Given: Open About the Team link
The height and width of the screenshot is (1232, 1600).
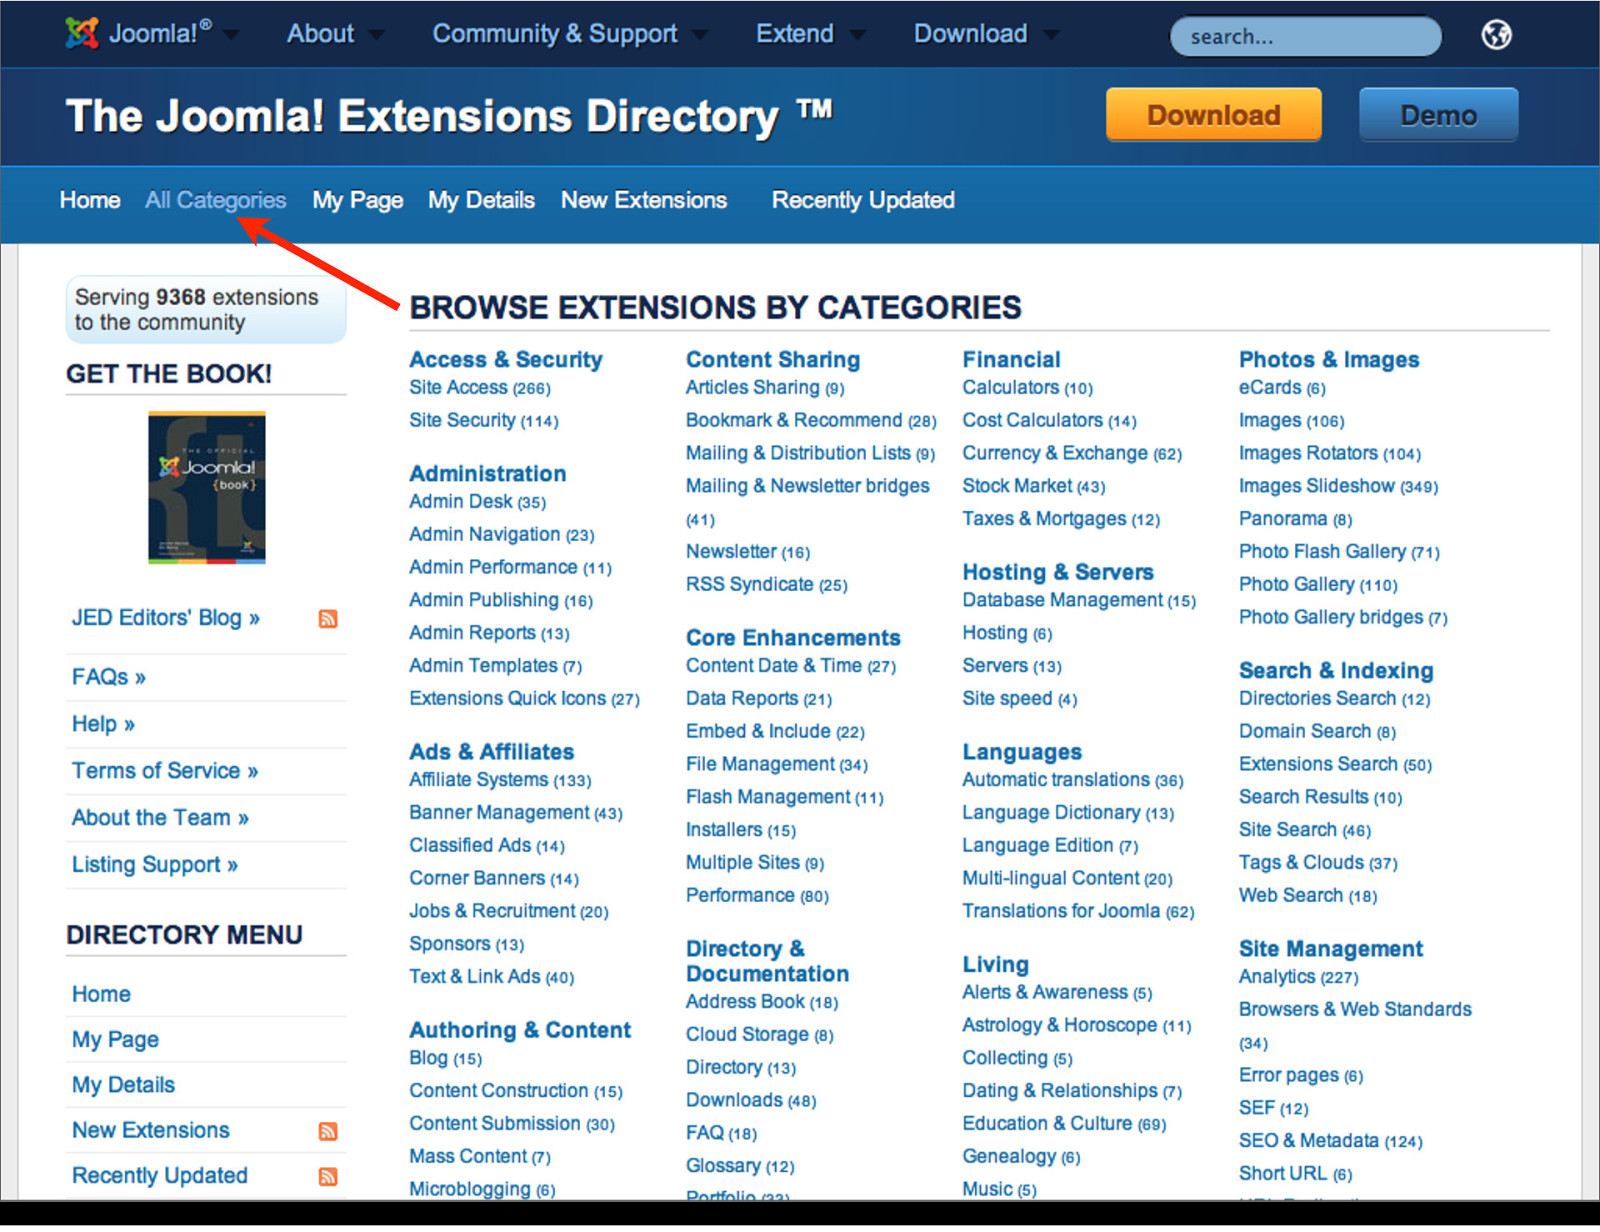Looking at the screenshot, I should point(160,818).
